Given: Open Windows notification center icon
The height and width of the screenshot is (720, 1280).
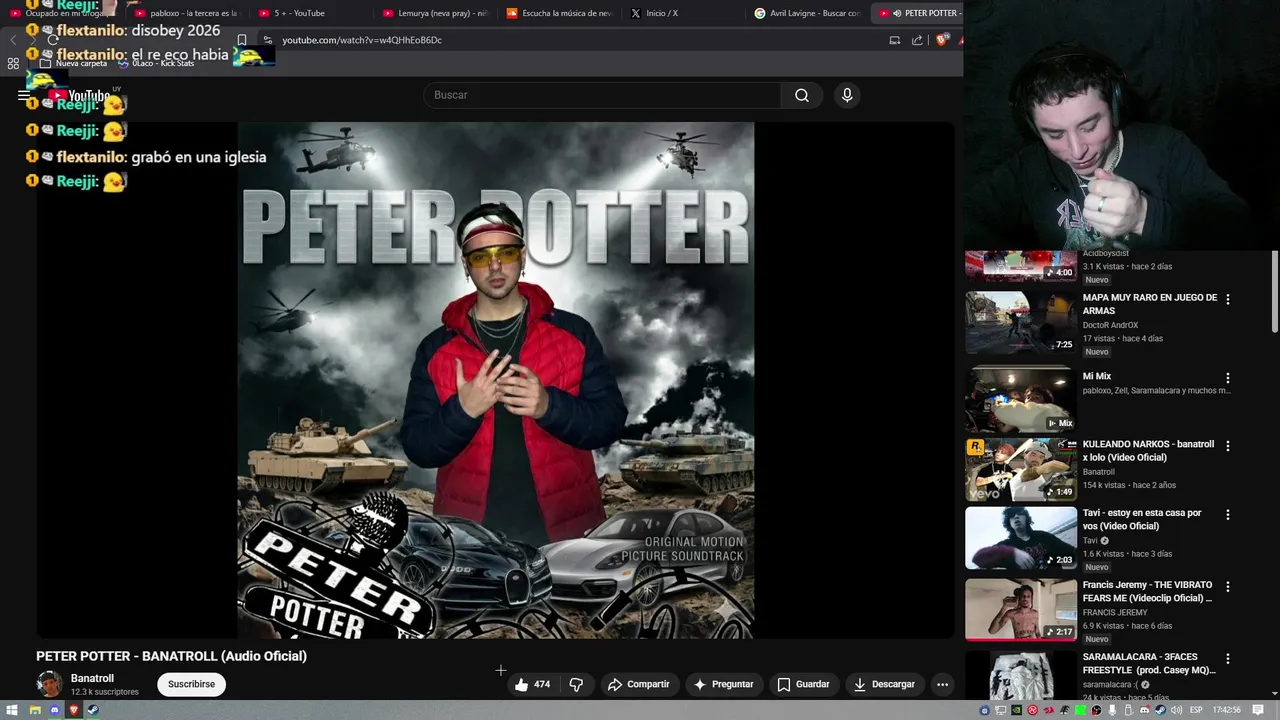Looking at the screenshot, I should [1258, 710].
